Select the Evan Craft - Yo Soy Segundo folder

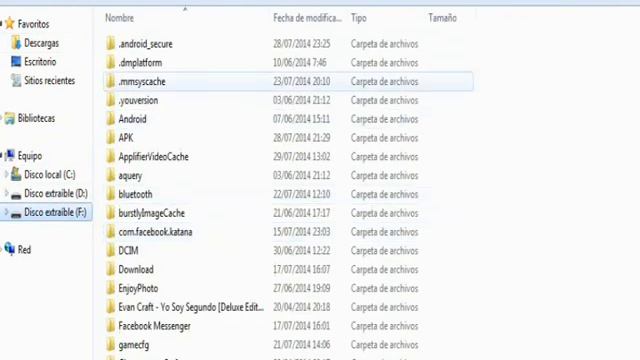(x=191, y=307)
